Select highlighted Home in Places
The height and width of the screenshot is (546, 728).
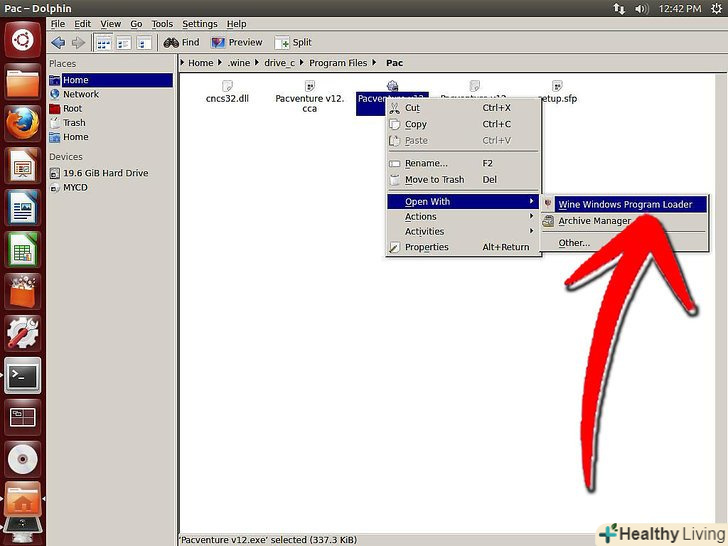[x=110, y=80]
